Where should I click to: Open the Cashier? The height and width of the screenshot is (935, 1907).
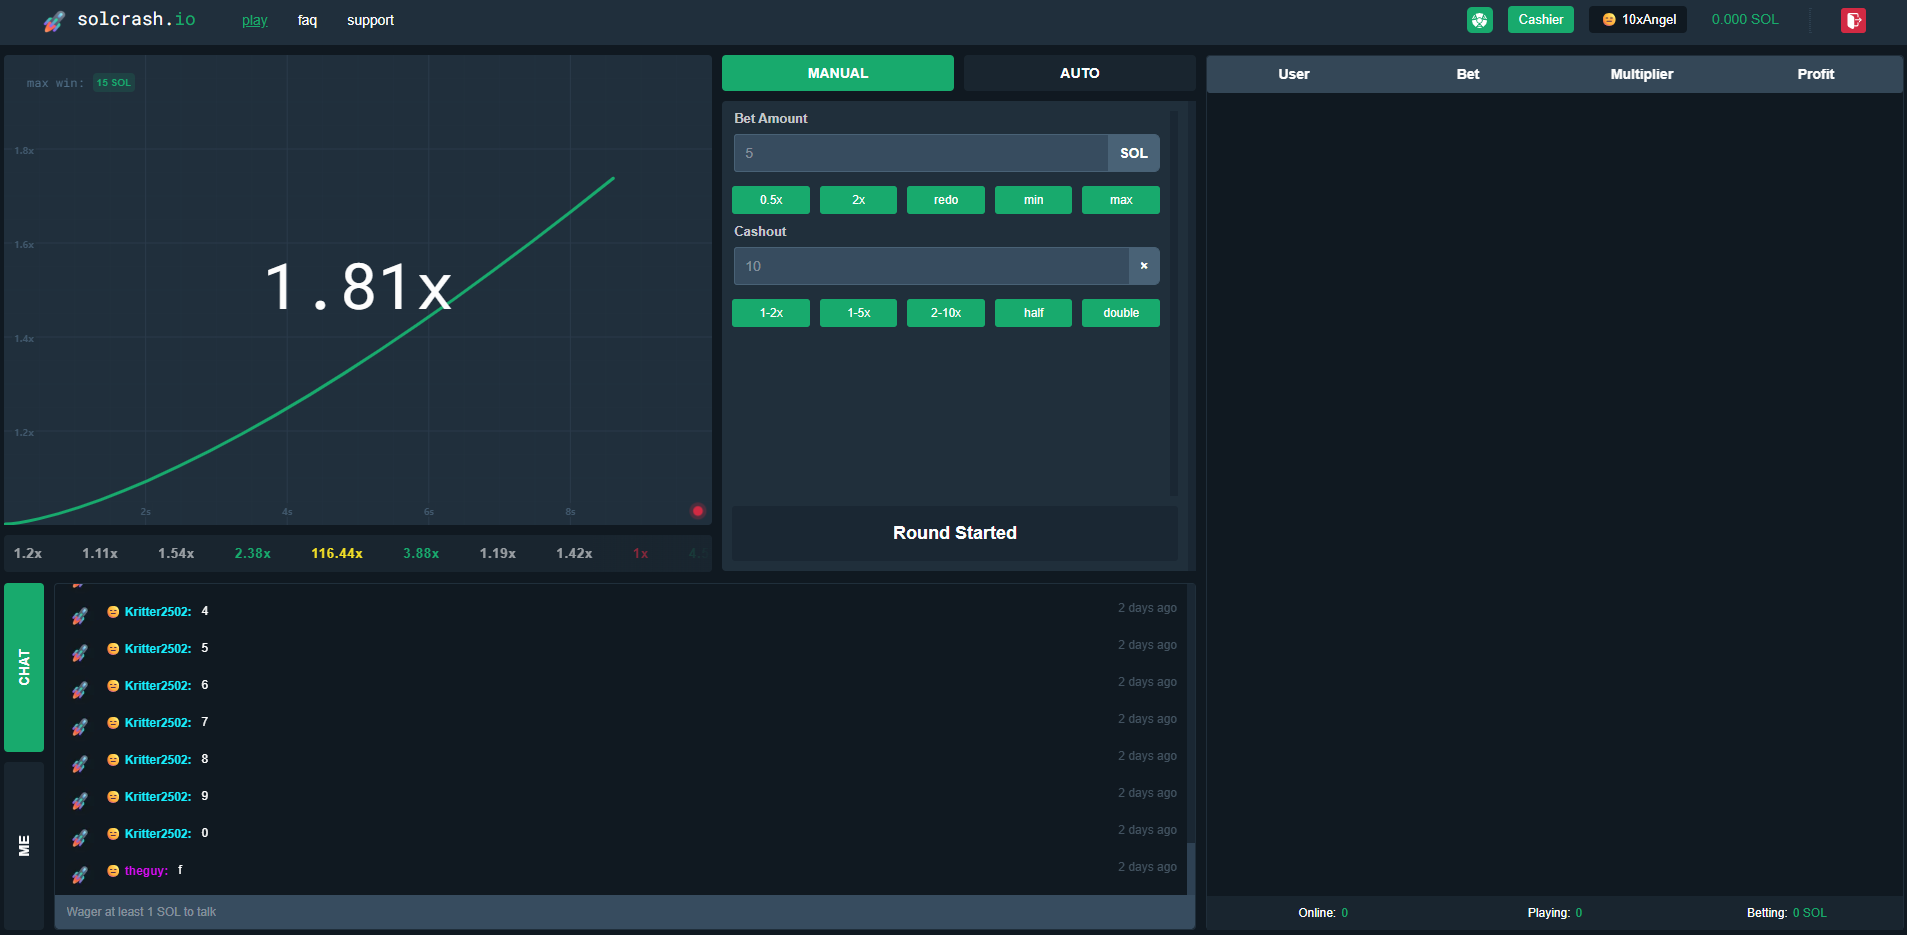coord(1540,20)
